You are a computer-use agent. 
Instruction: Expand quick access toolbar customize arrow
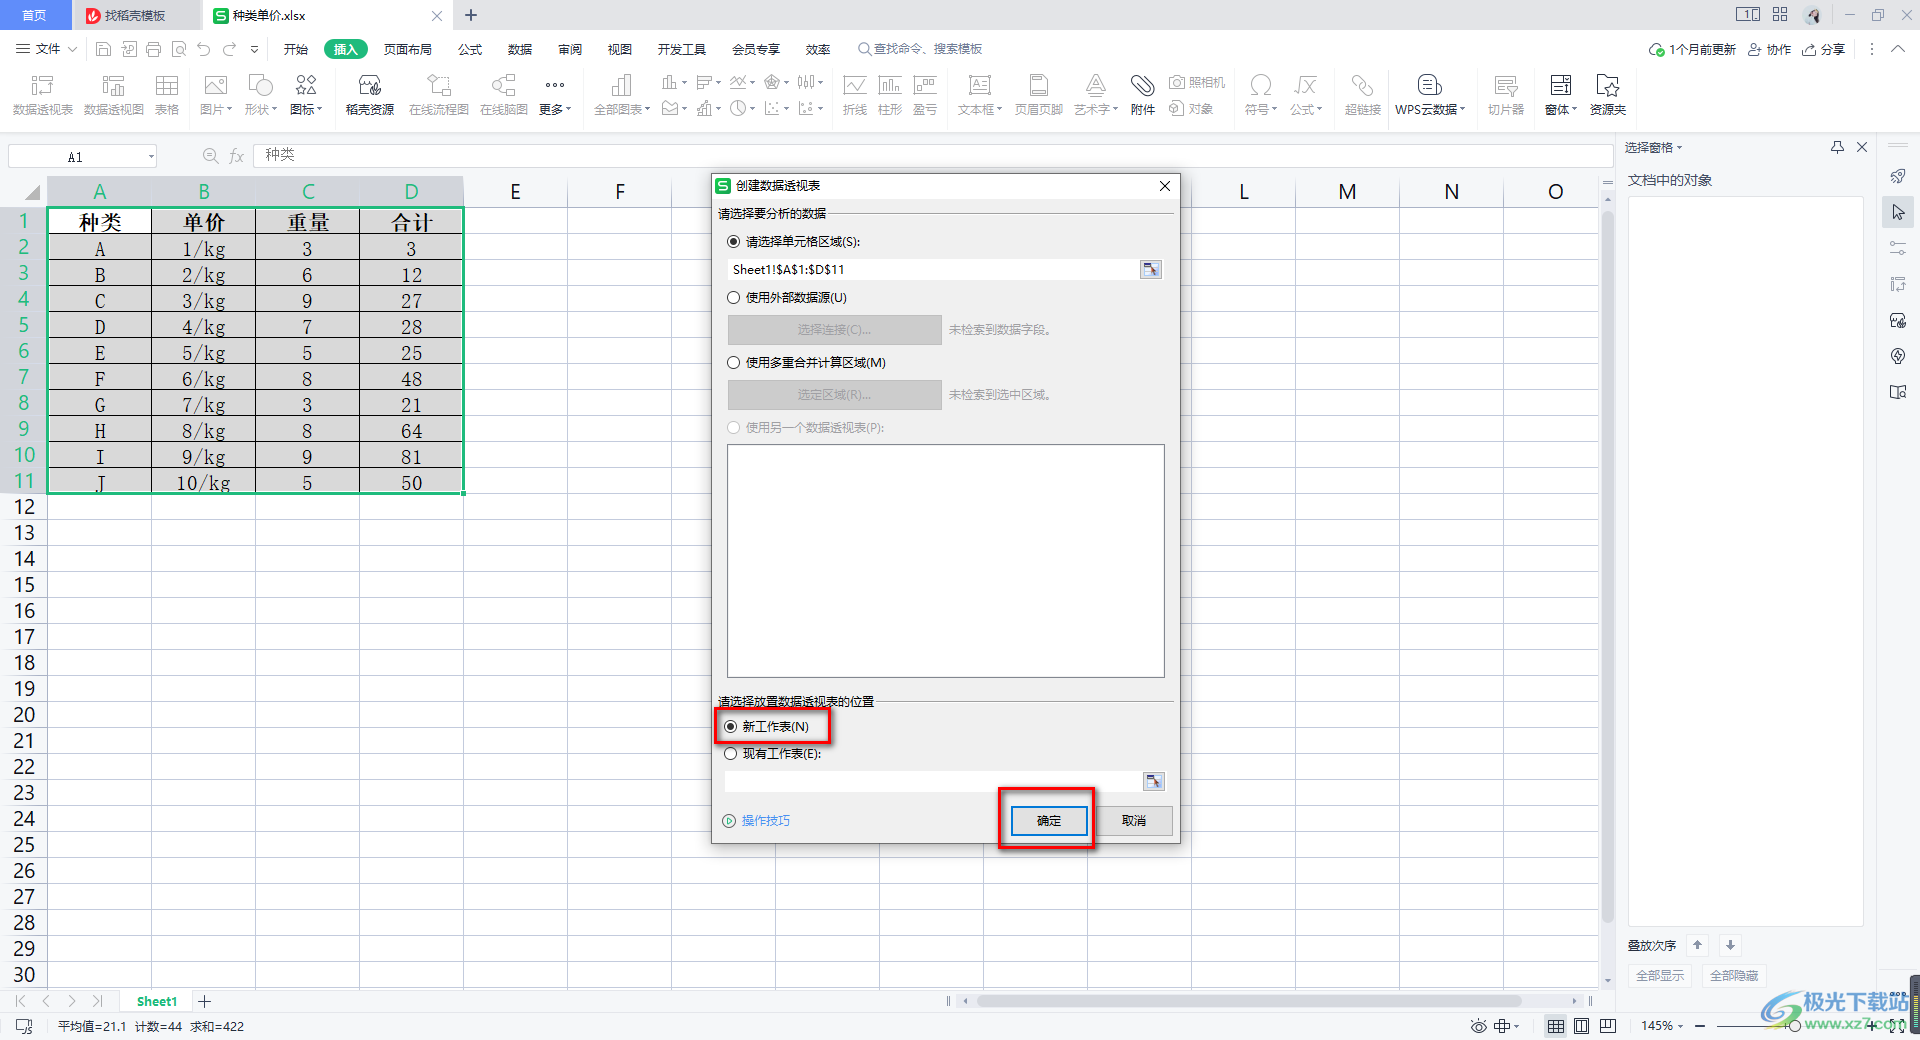click(254, 49)
